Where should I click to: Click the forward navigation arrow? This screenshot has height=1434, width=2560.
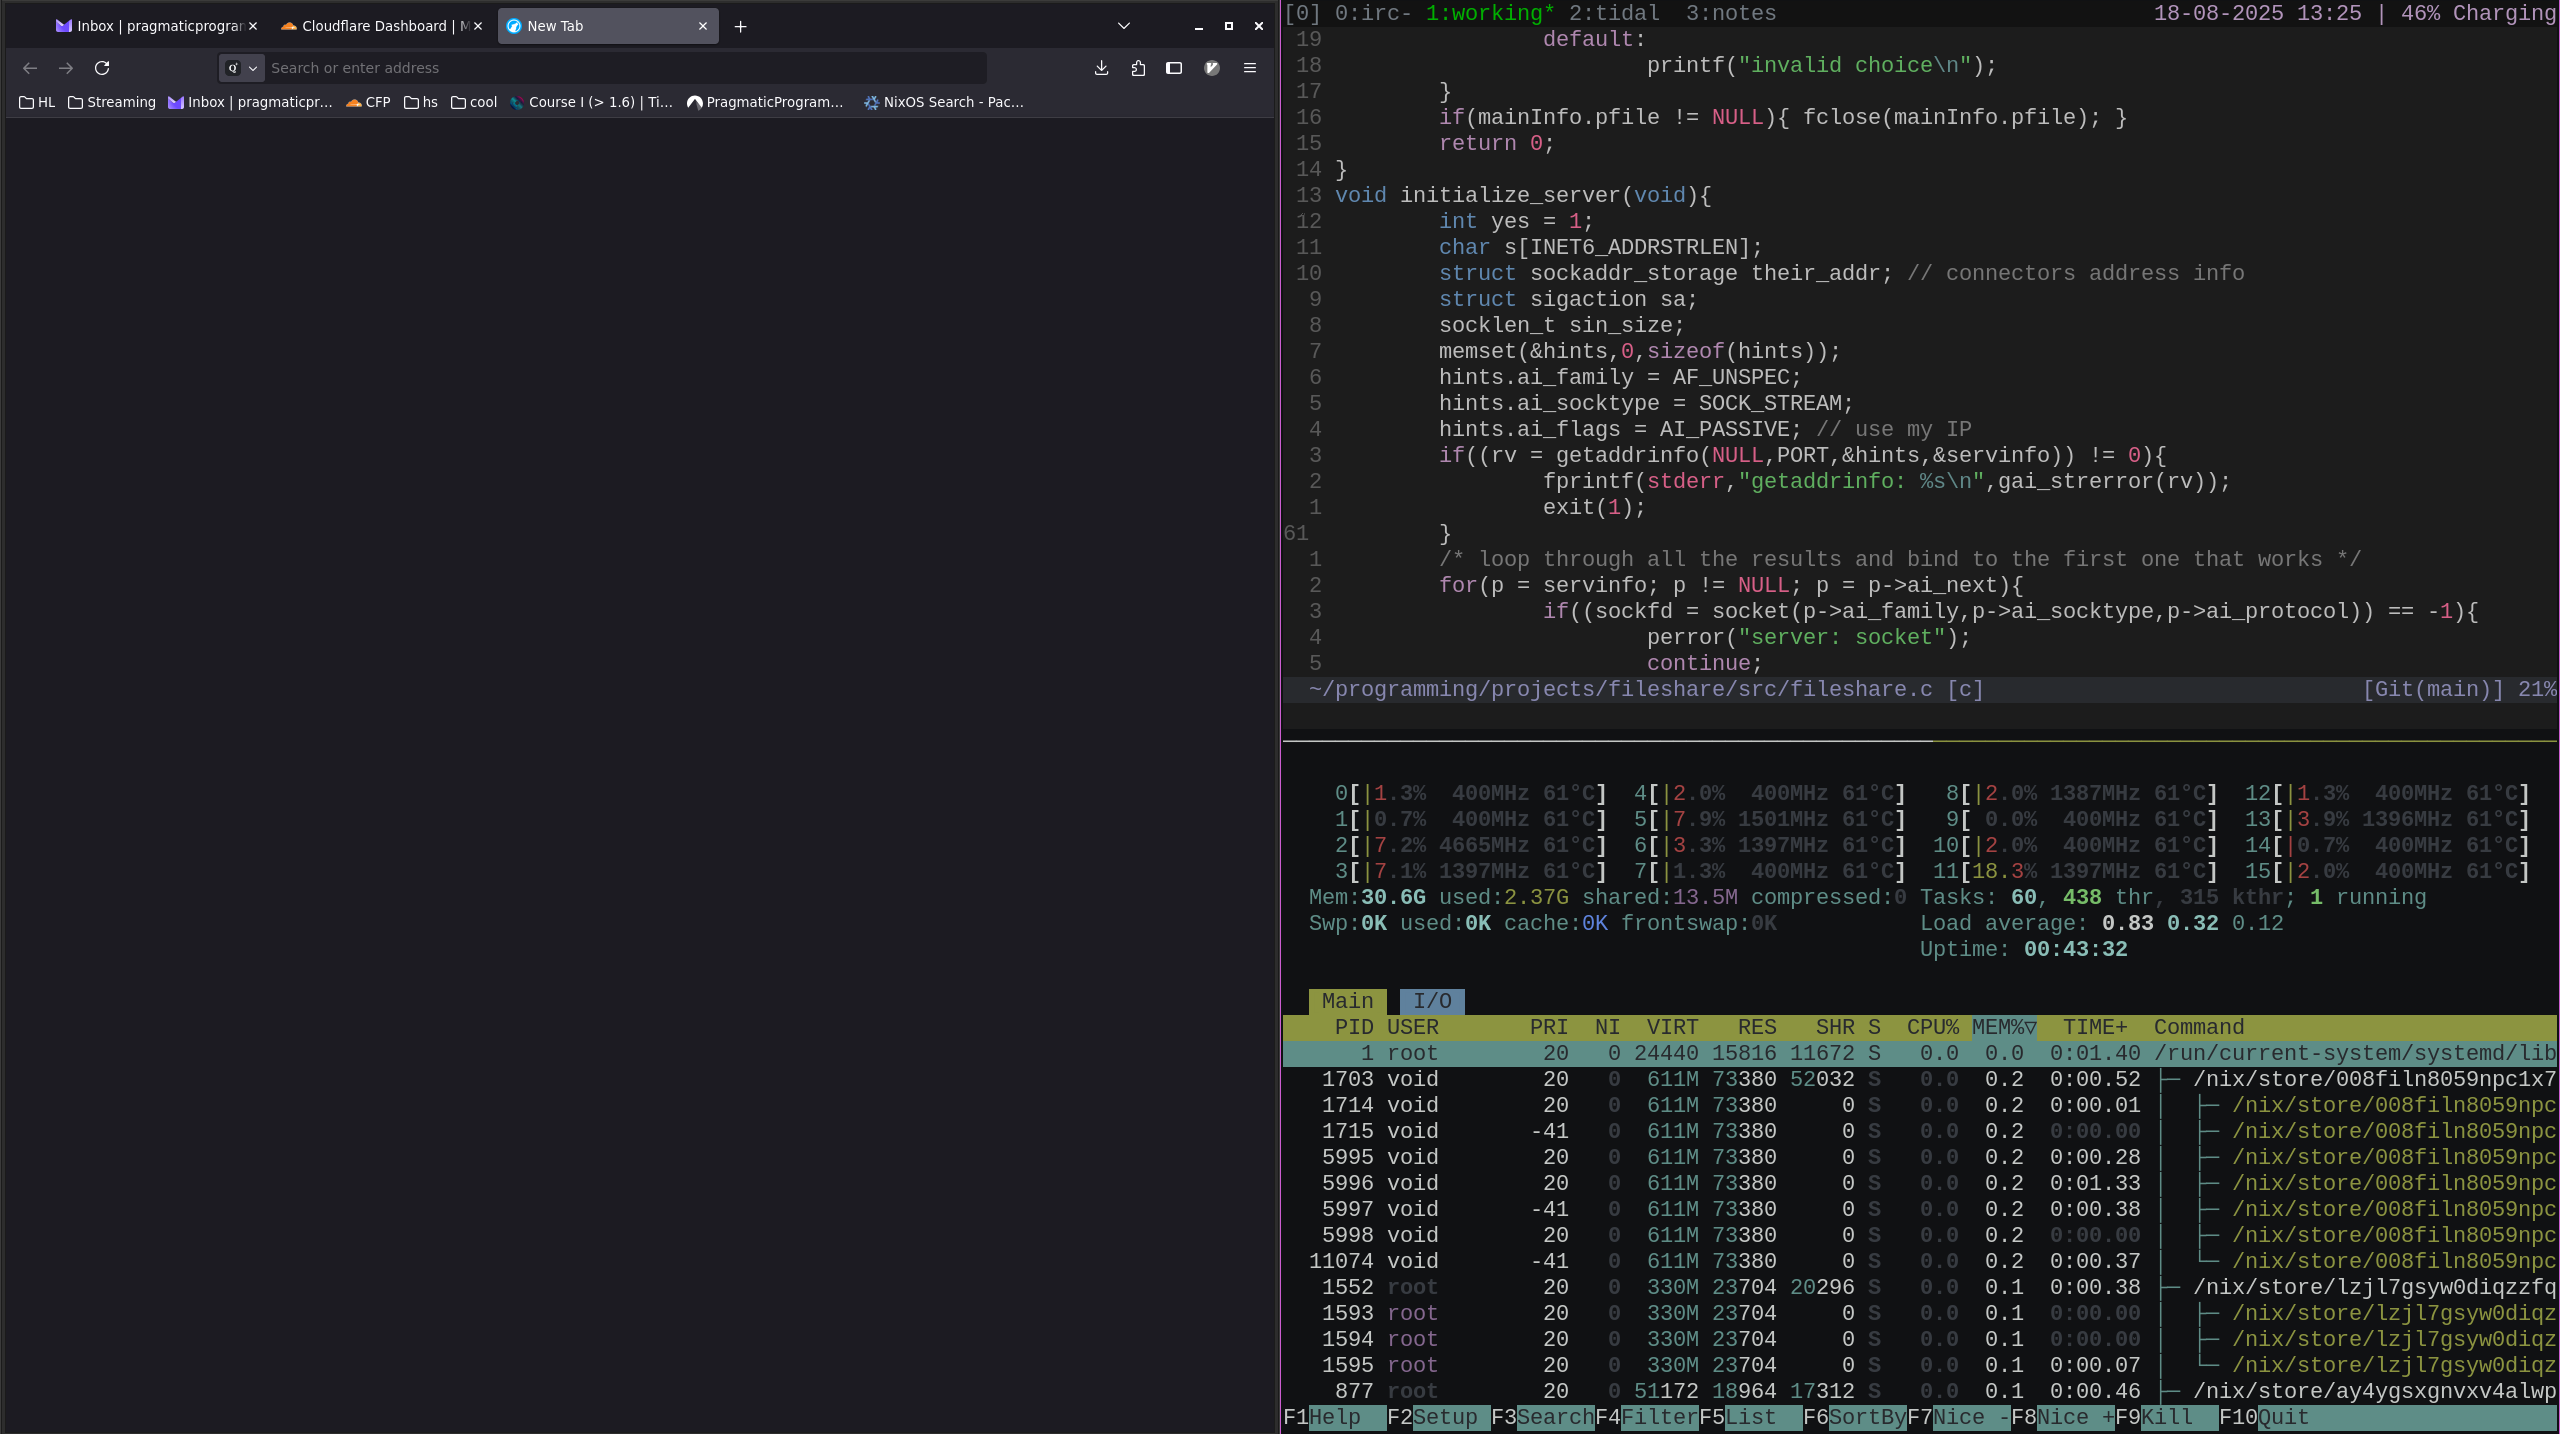(66, 68)
